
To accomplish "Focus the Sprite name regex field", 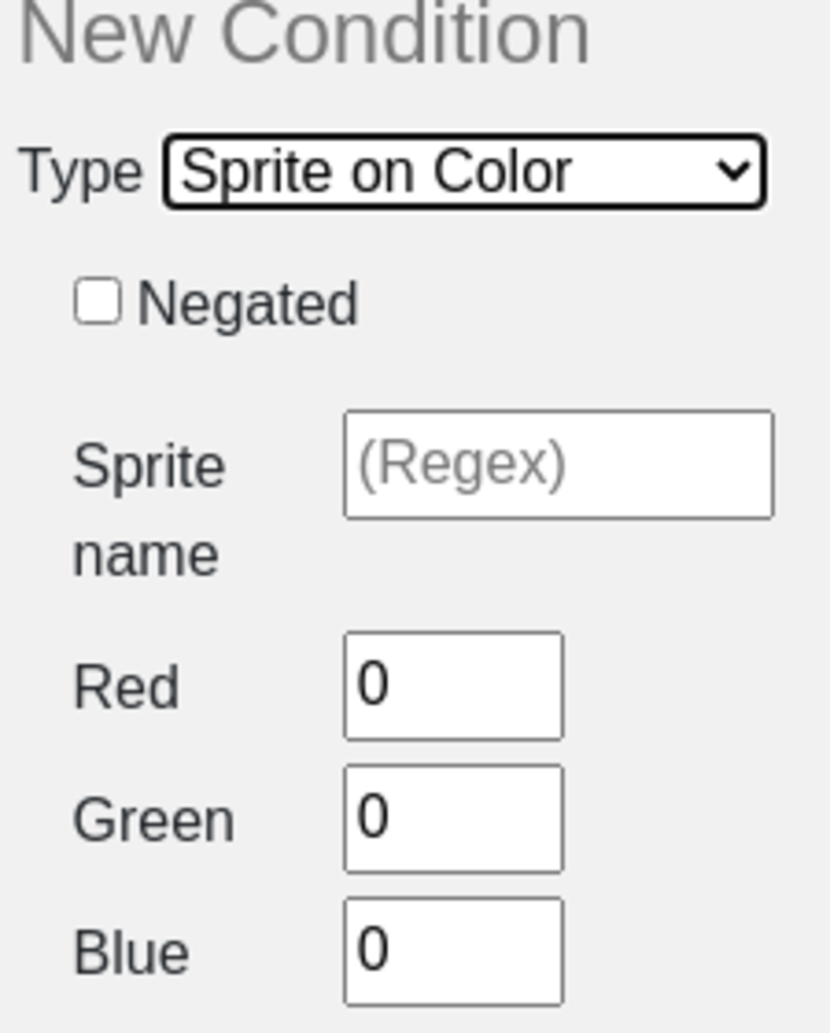I will 558,465.
